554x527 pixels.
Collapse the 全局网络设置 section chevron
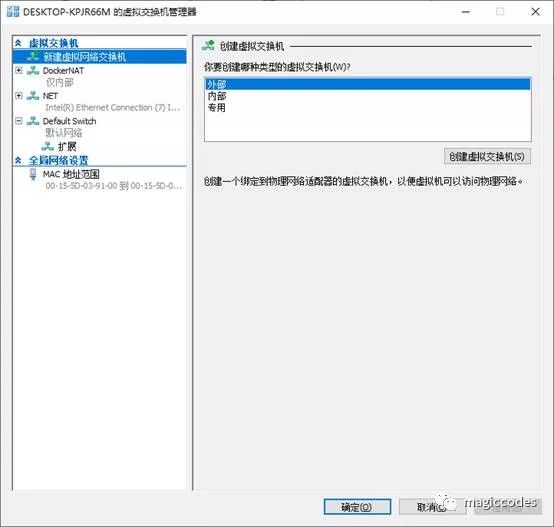click(18, 161)
